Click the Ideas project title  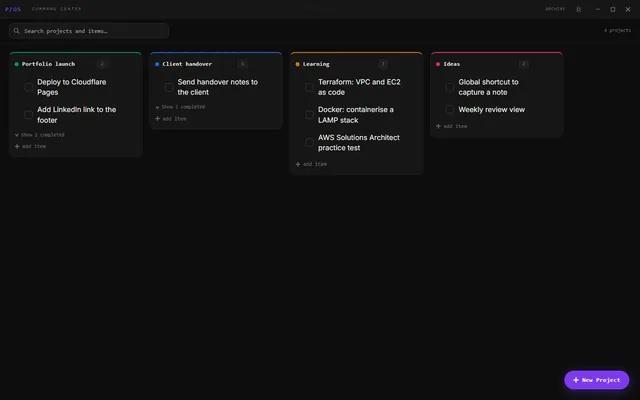(451, 64)
